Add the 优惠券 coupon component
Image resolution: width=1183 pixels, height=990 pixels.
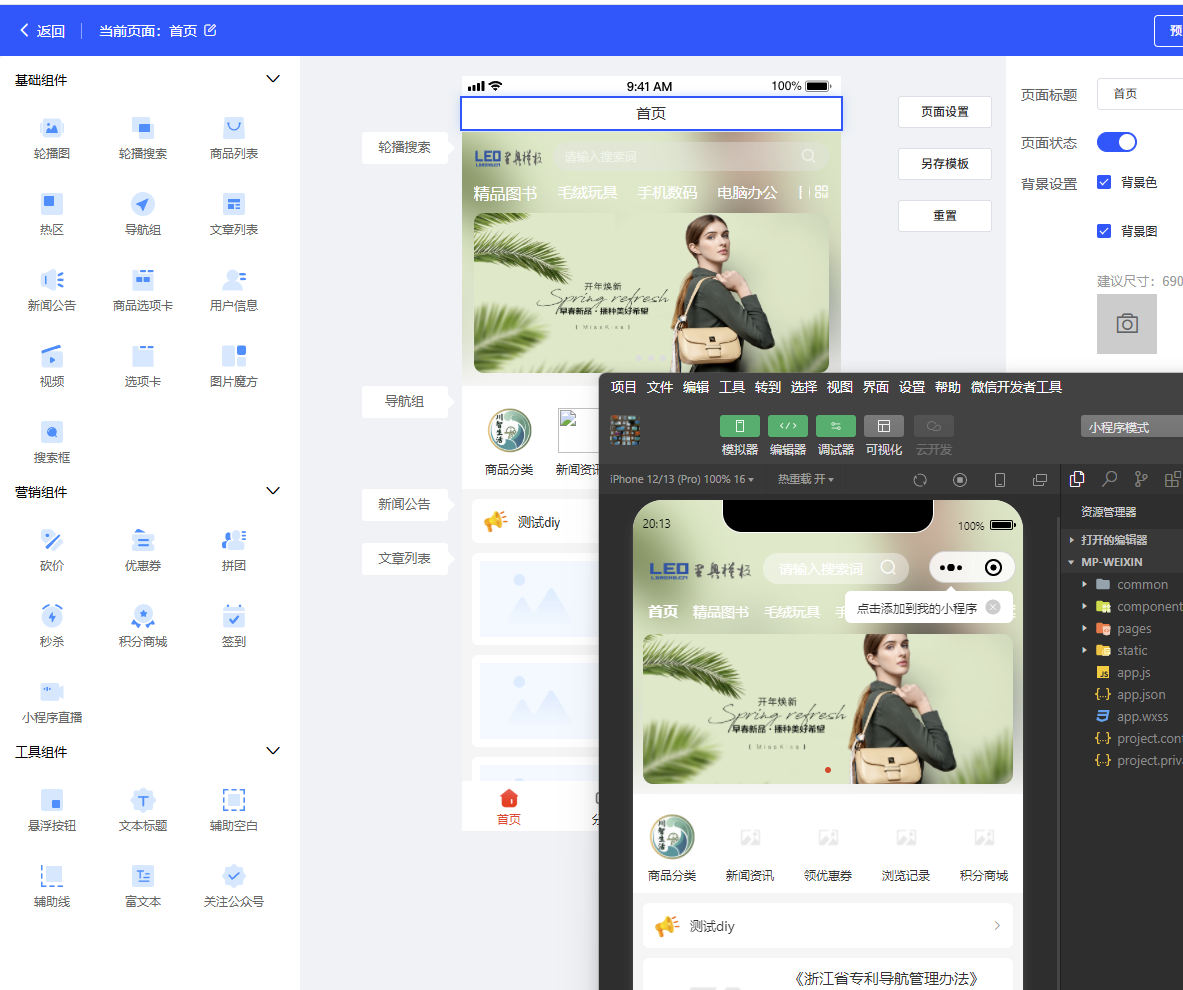143,551
